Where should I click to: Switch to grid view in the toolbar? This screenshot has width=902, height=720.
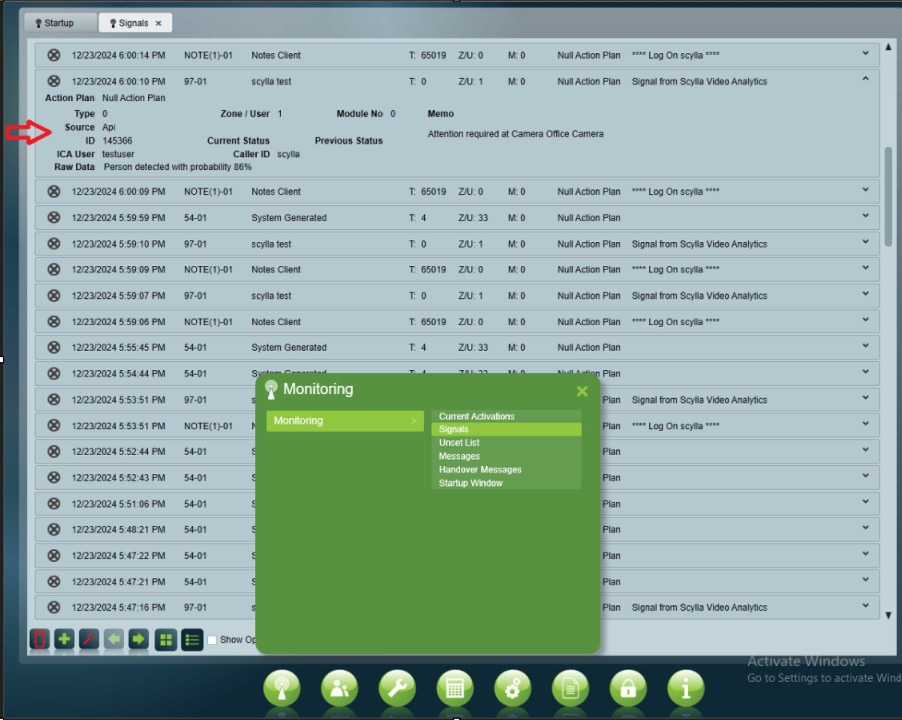pos(166,639)
